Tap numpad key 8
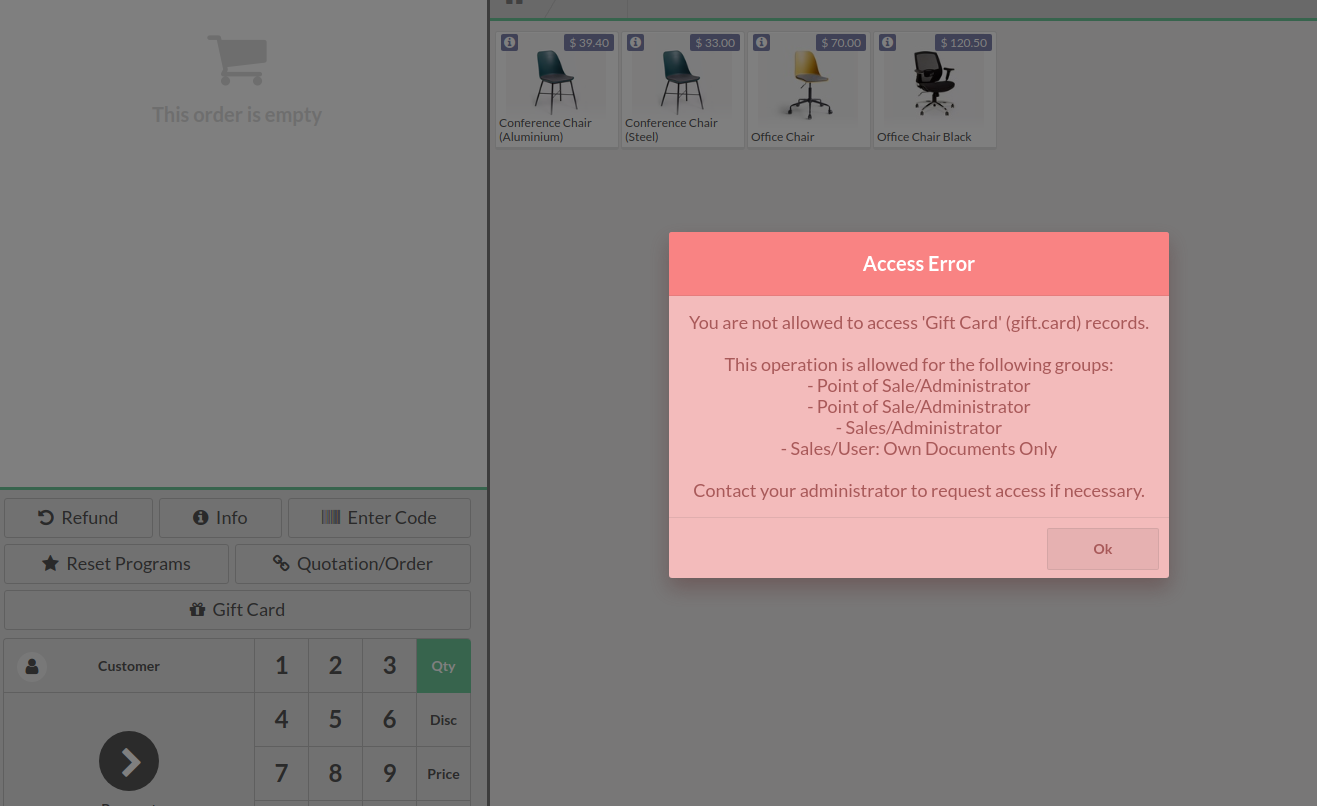This screenshot has height=806, width=1317. 336,774
